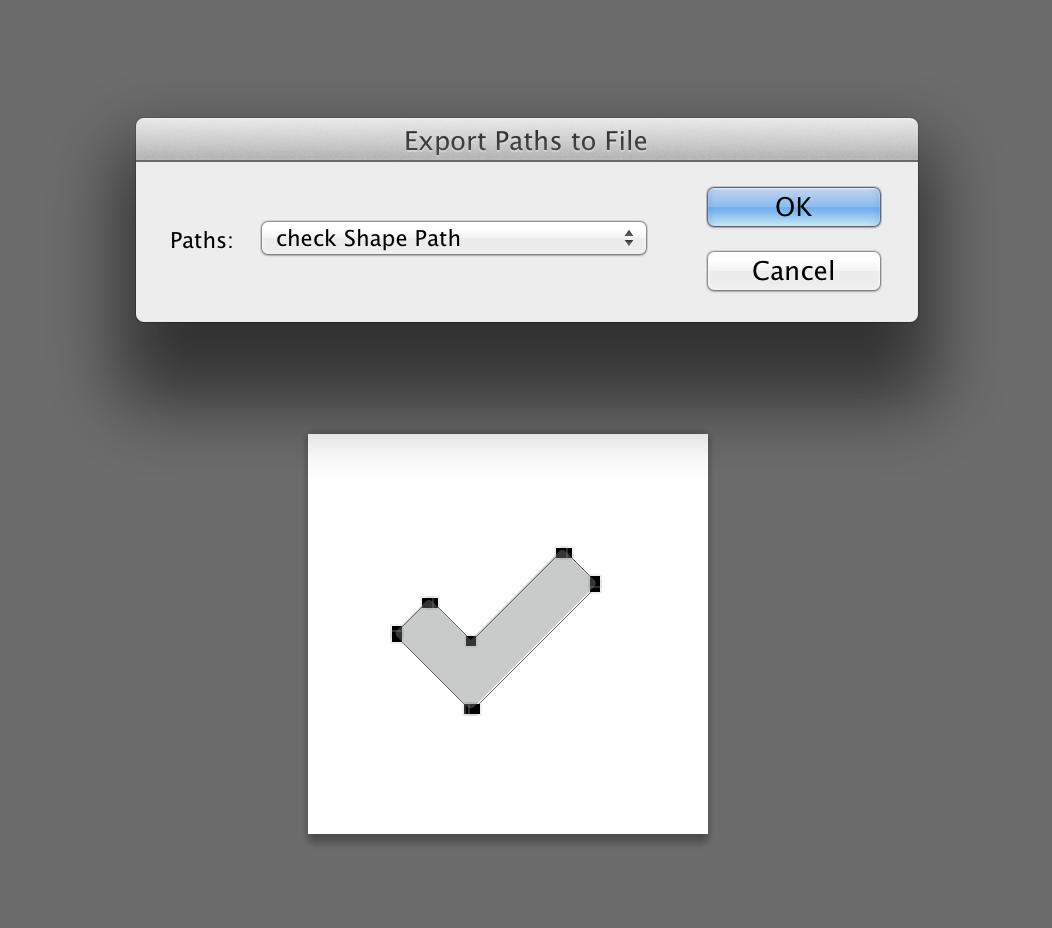Click upper edge of checkmark's long arm
This screenshot has width=1052, height=928.
(517, 597)
